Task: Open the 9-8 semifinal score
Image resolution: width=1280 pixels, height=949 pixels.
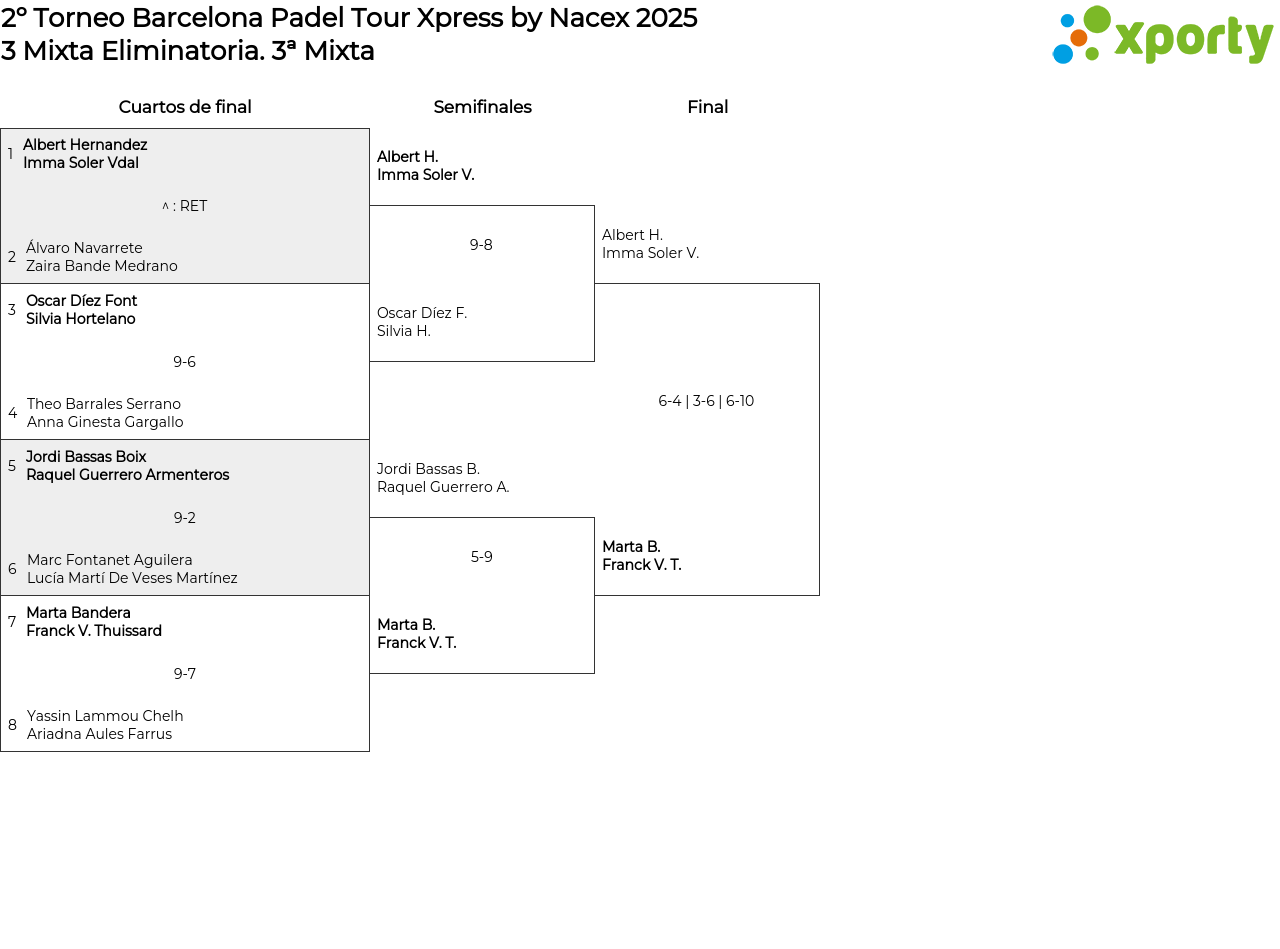Action: click(481, 245)
